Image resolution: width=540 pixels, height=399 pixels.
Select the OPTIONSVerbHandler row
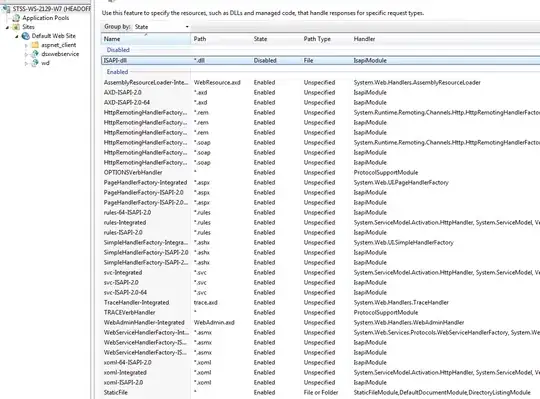[321, 172]
